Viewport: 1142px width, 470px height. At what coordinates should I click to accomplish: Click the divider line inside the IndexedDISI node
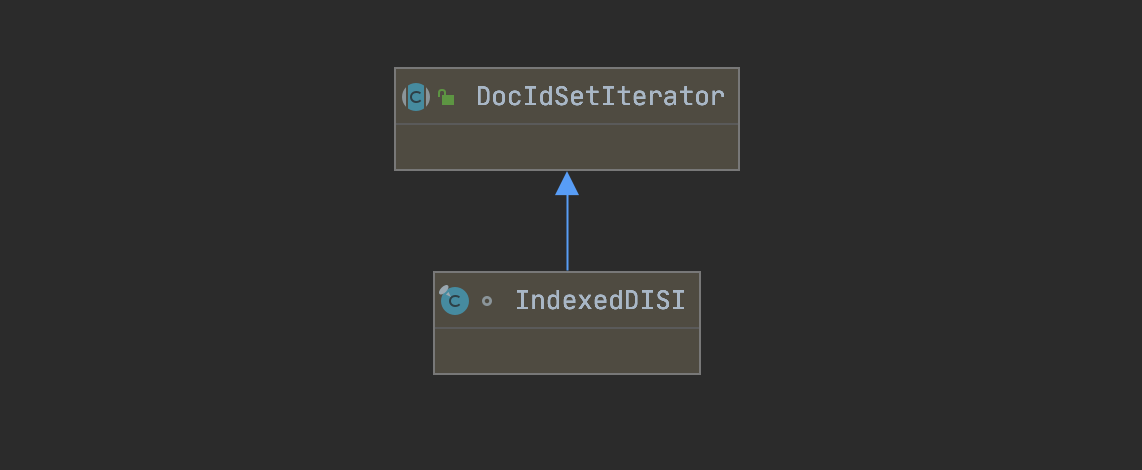[567, 328]
